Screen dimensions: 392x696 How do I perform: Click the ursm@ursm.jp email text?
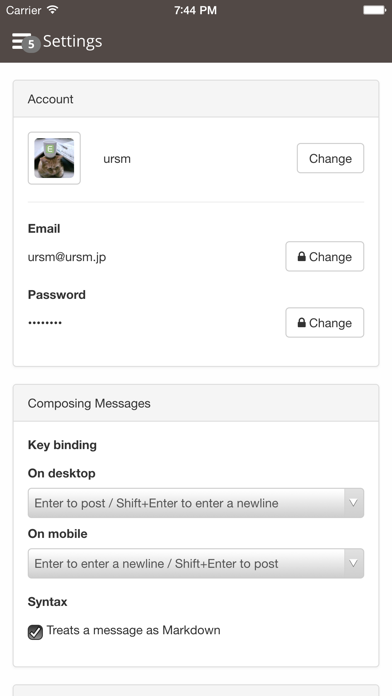(67, 257)
